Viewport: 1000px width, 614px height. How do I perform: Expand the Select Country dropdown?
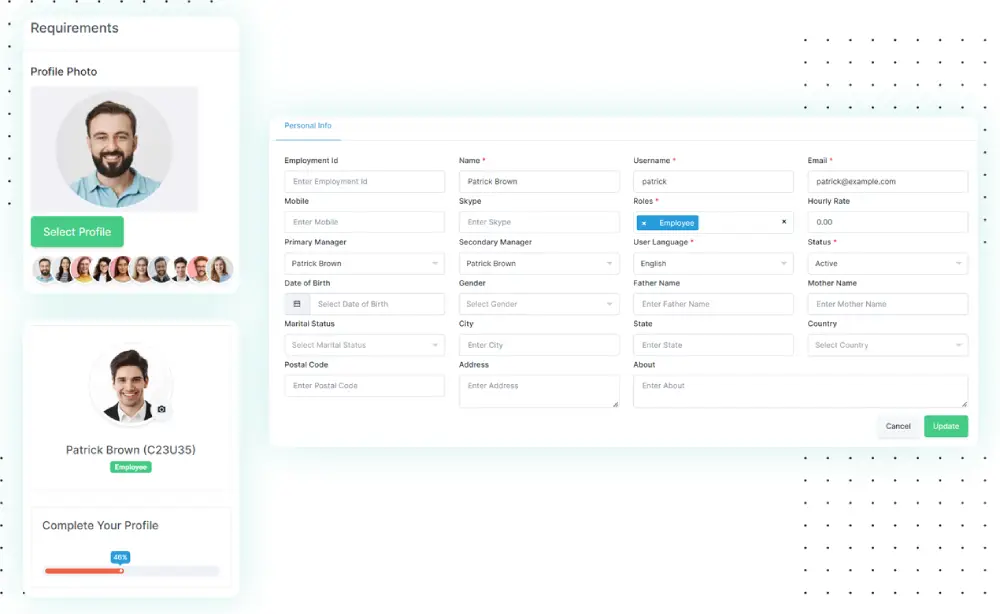[x=887, y=345]
